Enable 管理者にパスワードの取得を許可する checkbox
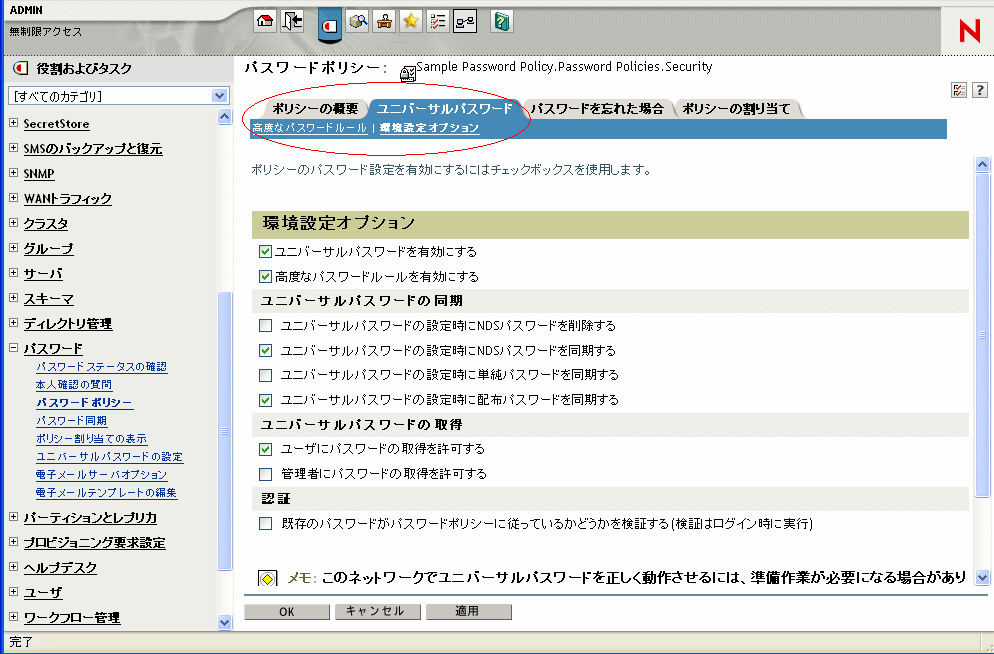The image size is (994, 654). pyautogui.click(x=266, y=474)
